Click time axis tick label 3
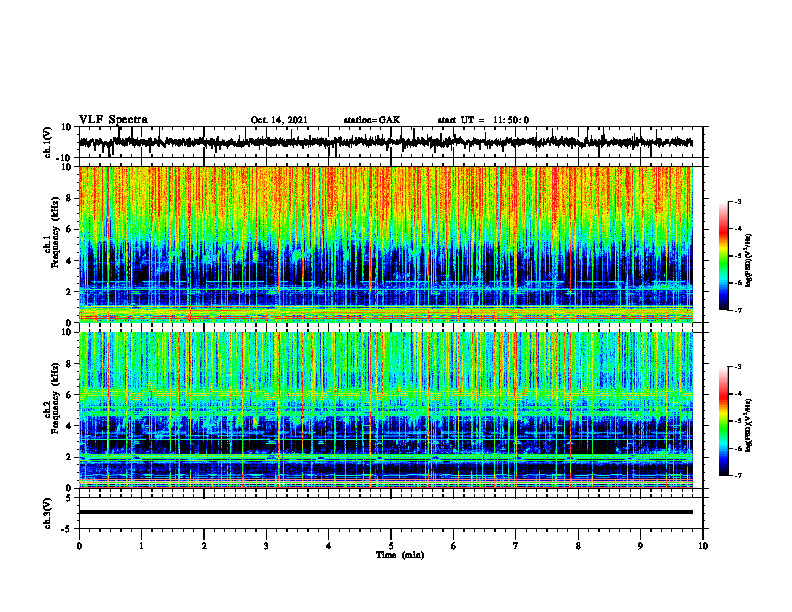 [266, 546]
